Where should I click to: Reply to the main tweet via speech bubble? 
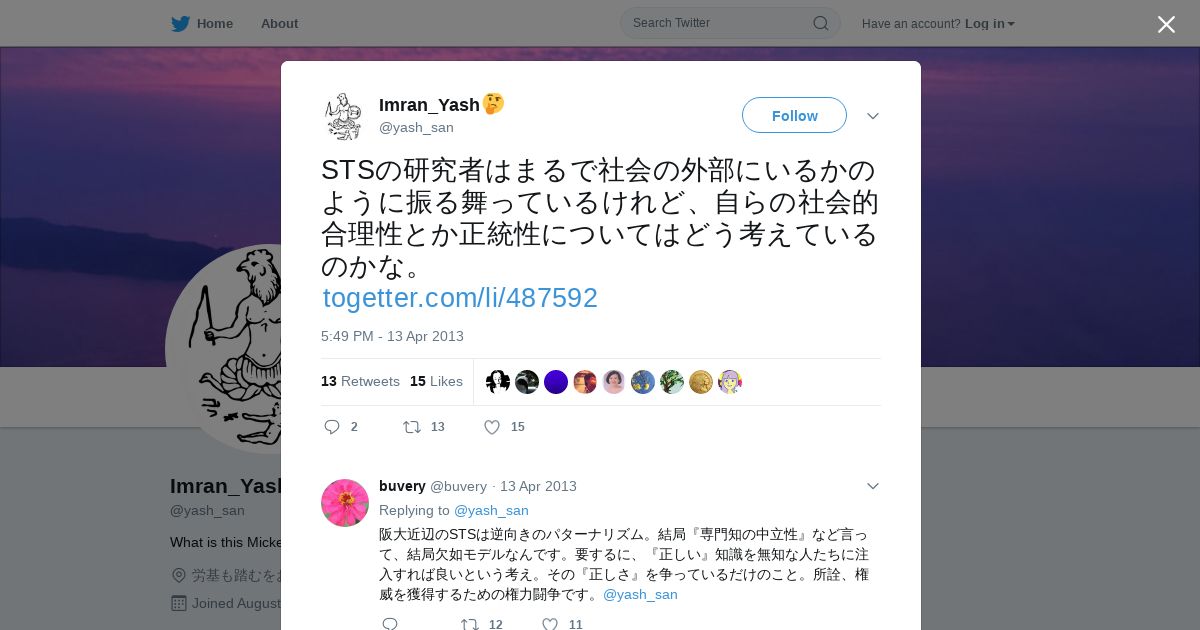tap(332, 427)
